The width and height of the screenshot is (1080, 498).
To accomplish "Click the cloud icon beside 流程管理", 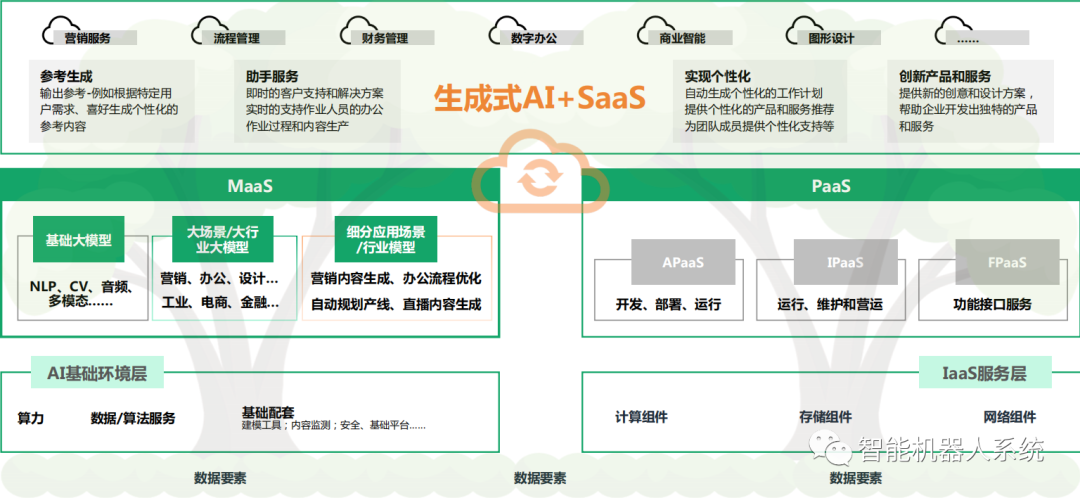I will (x=209, y=32).
